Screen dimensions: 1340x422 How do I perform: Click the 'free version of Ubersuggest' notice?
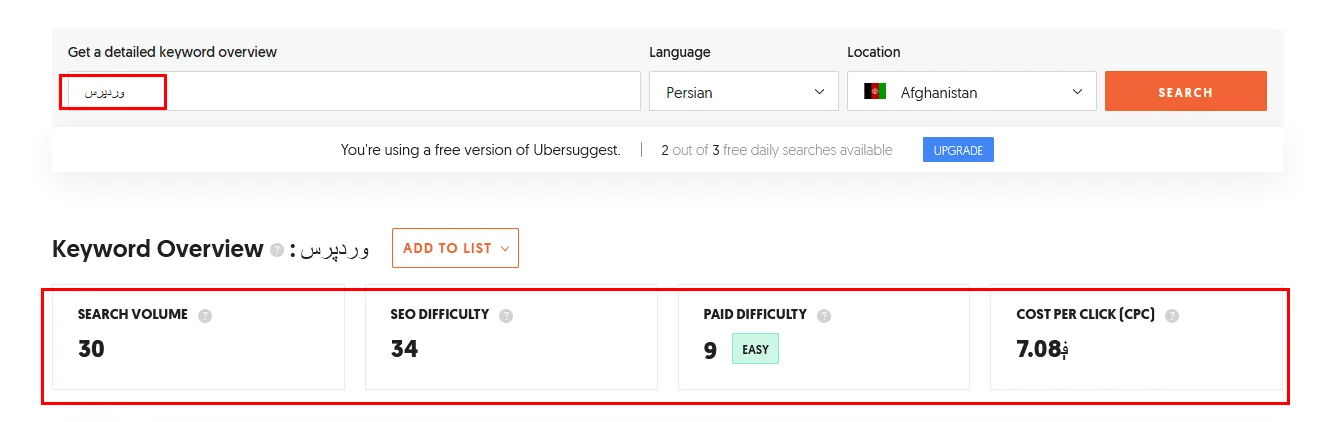[480, 150]
